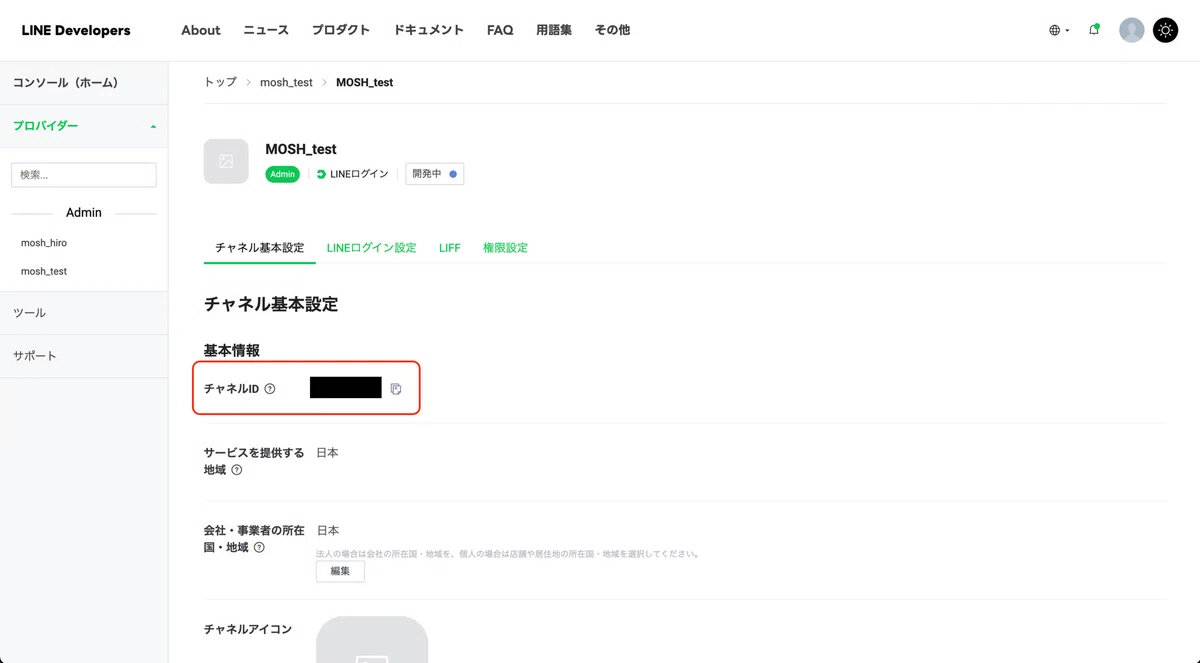Screen dimensions: 1200x663
Task: Open help tooltip for サービスを提供する地域
Action: point(237,470)
